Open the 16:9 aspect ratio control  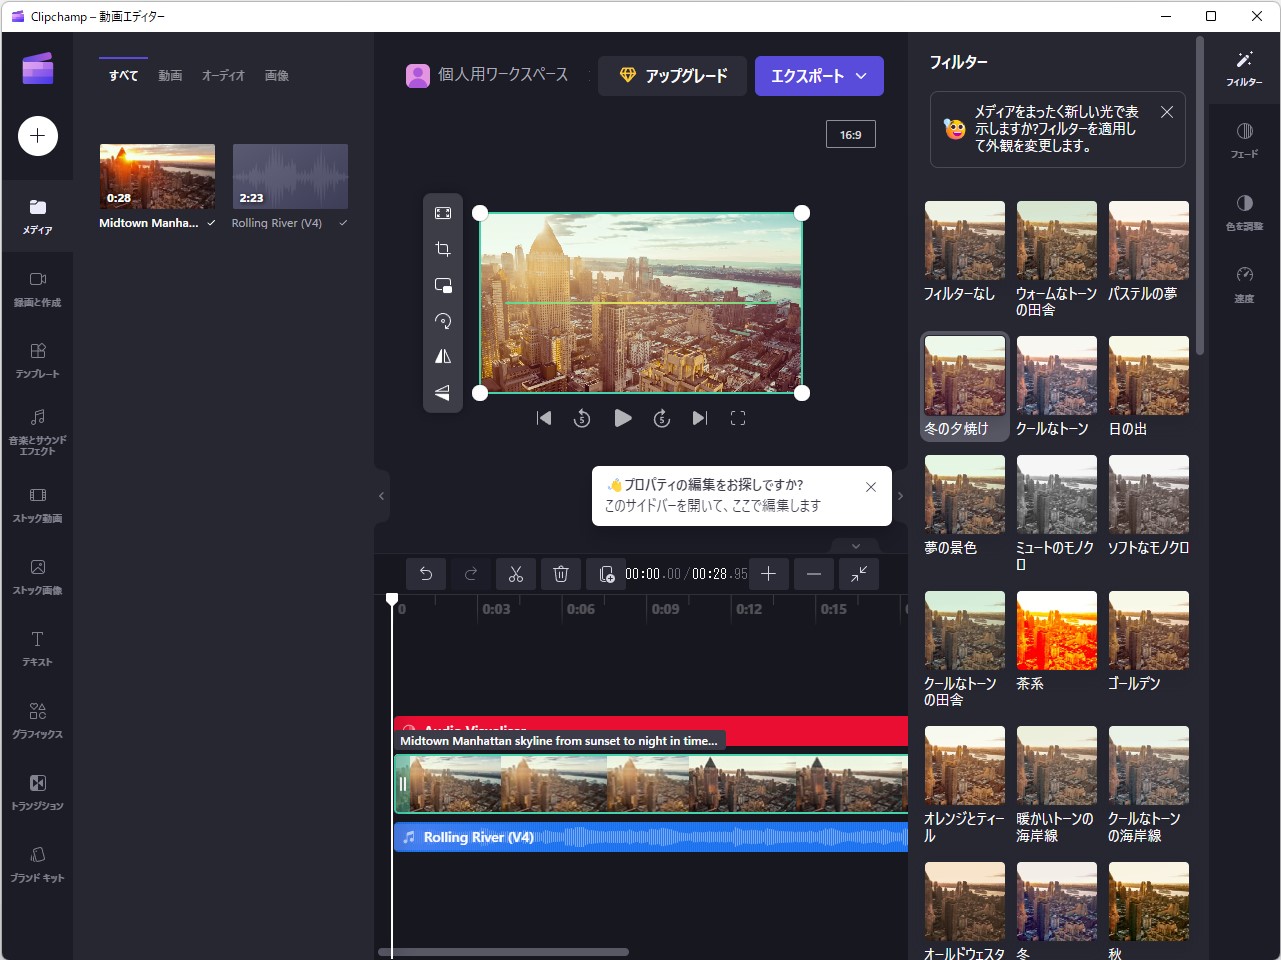[x=850, y=133]
